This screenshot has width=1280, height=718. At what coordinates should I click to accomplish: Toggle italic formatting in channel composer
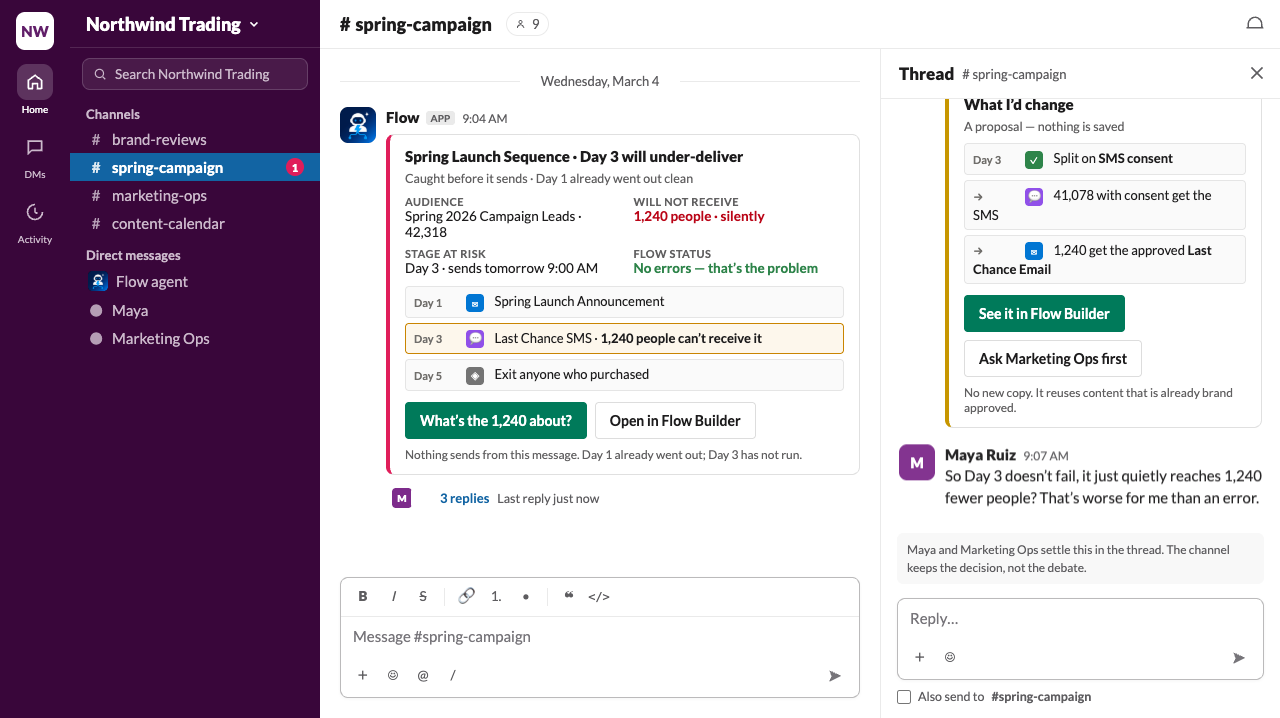394,596
